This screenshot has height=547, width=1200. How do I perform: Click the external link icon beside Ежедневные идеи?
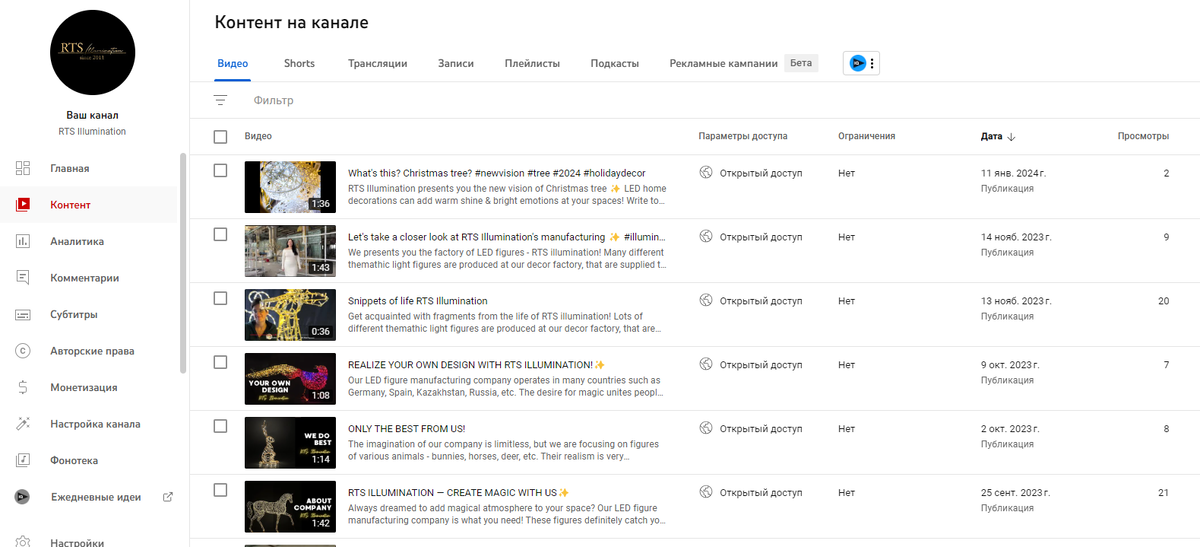click(x=167, y=497)
